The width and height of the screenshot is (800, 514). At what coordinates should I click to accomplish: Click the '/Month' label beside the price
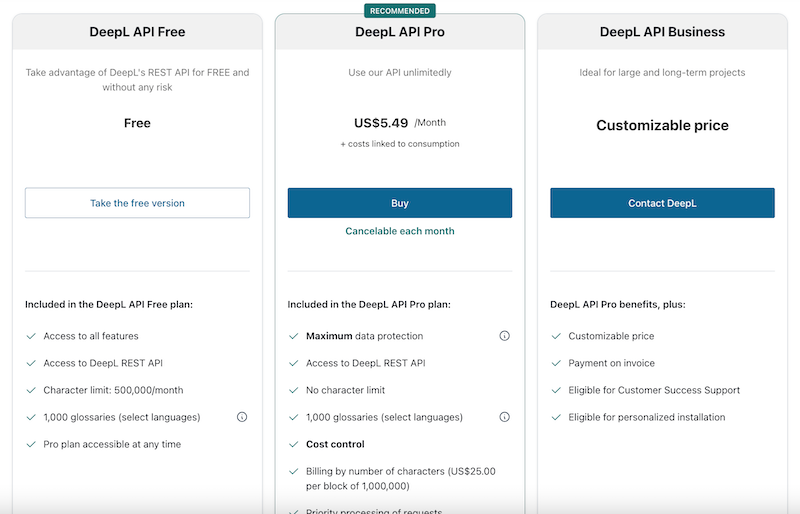click(430, 123)
